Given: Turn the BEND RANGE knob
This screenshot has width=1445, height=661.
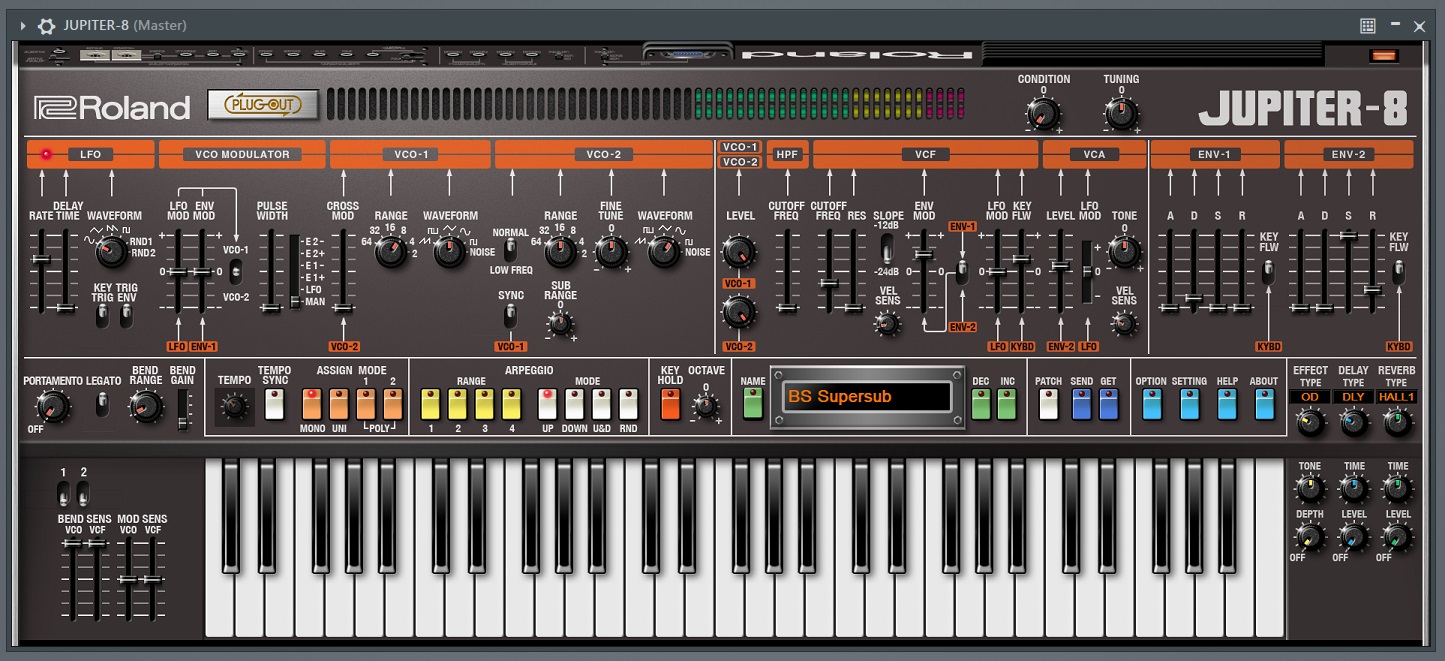Looking at the screenshot, I should coord(146,405).
